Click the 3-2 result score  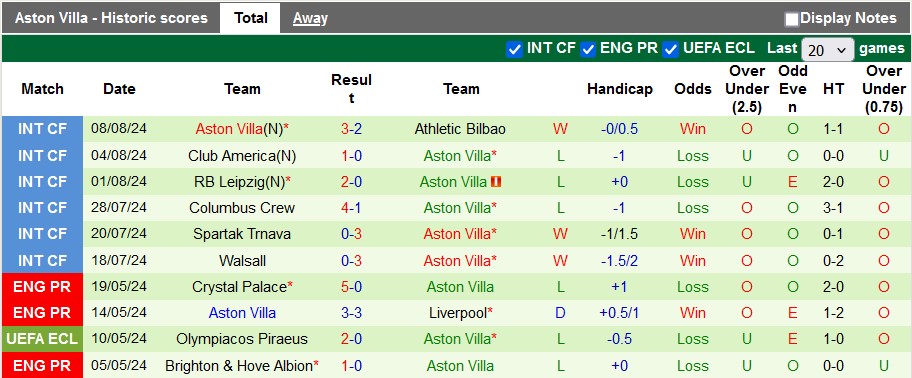point(351,129)
